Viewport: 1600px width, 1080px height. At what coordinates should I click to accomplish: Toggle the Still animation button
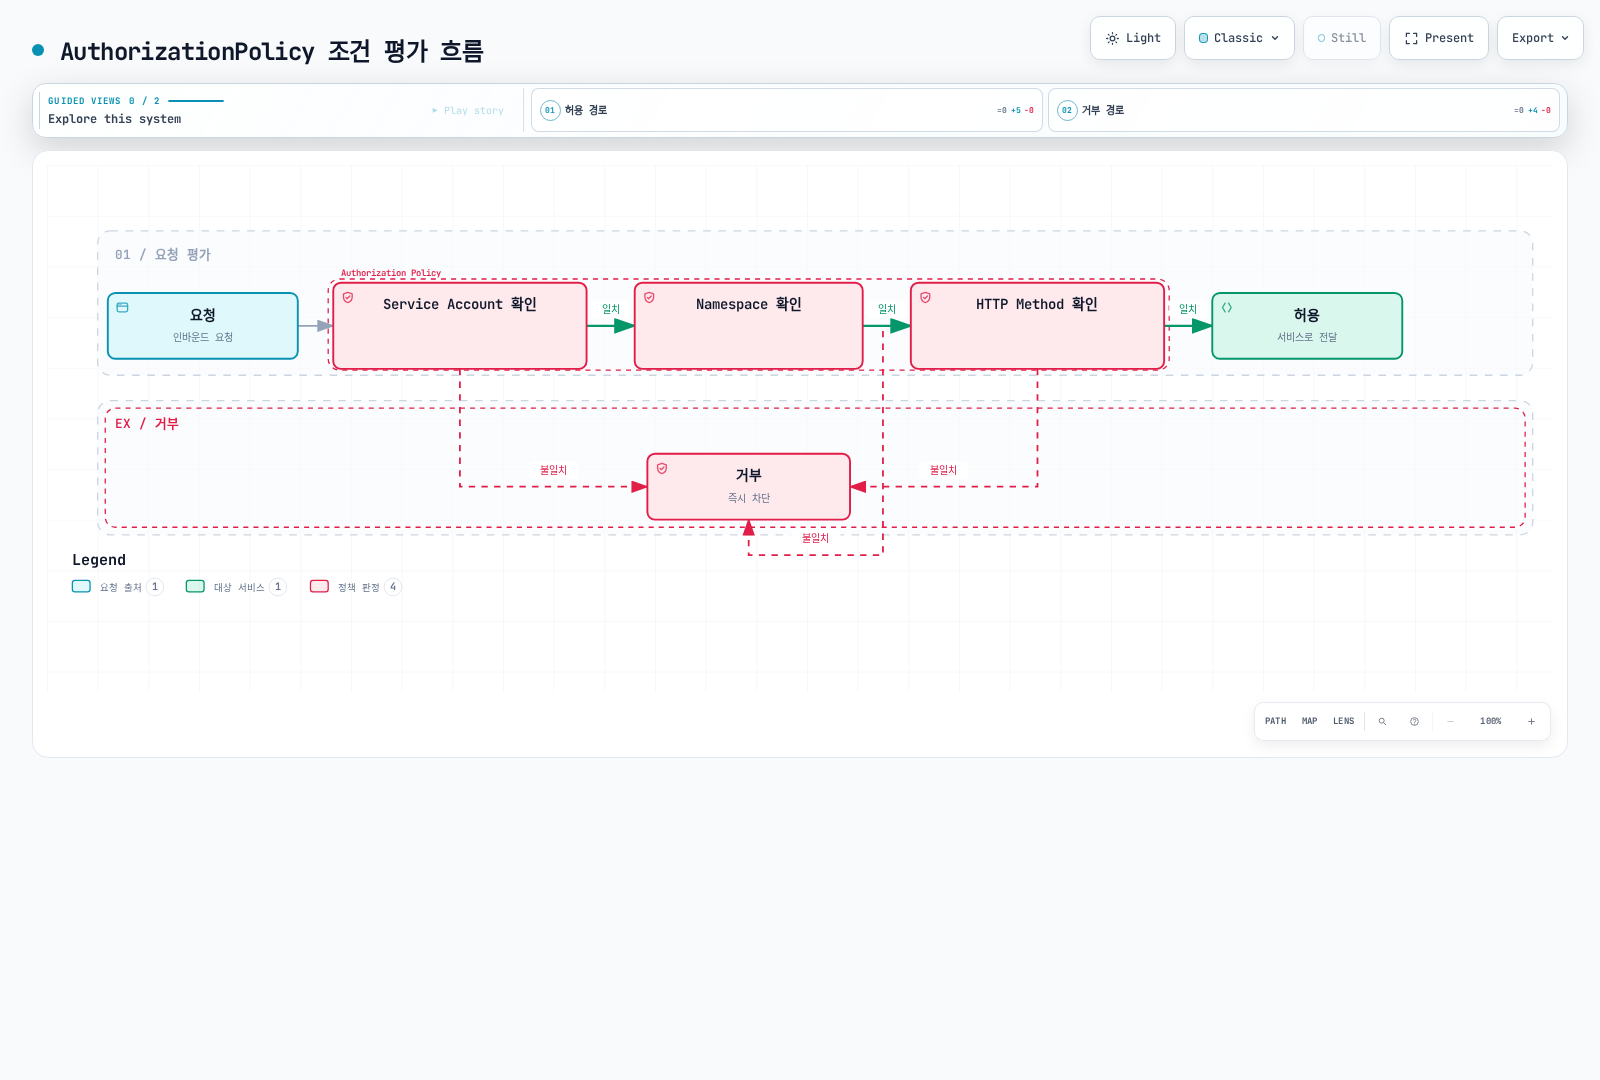tap(1342, 38)
